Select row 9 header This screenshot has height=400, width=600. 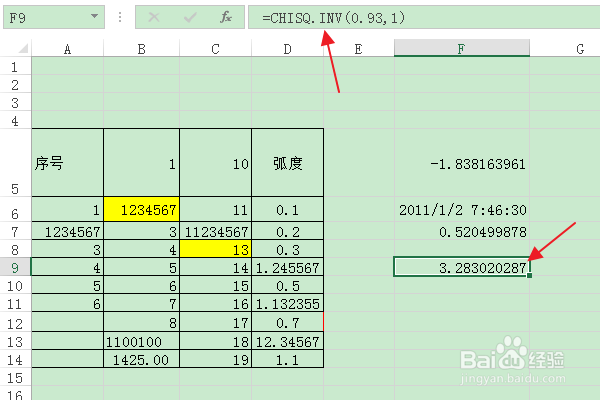15,267
